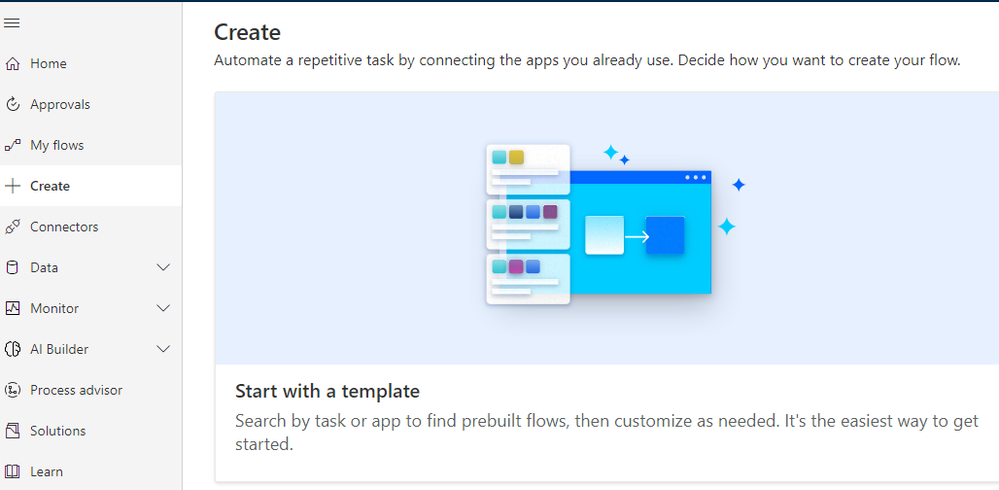Go to Approvals in the sidebar
This screenshot has width=999, height=490.
tap(60, 105)
